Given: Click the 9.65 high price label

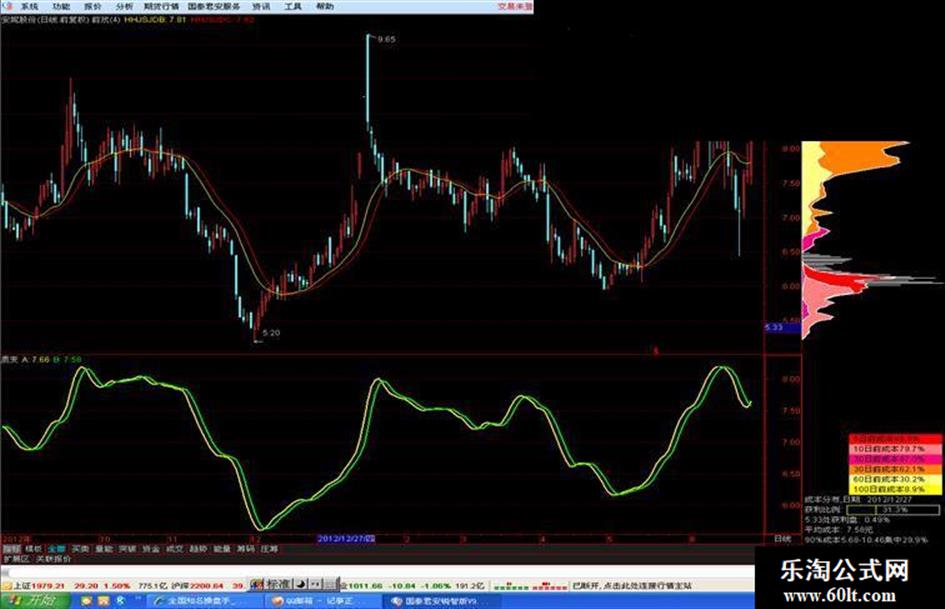Looking at the screenshot, I should (386, 39).
